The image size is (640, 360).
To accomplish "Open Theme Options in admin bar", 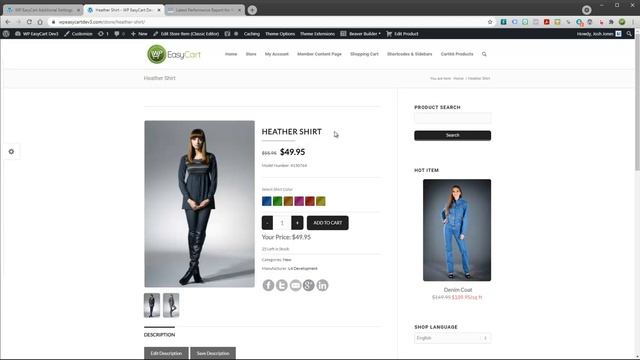I will tap(280, 34).
